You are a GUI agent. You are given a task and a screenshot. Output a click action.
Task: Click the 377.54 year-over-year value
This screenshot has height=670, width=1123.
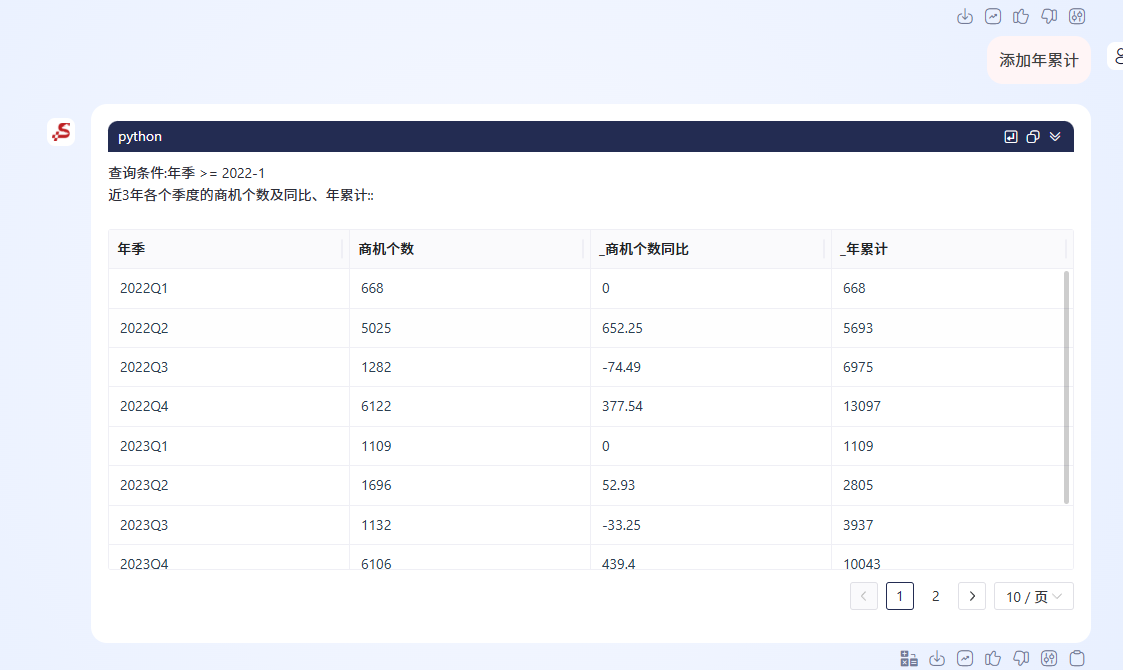(622, 406)
